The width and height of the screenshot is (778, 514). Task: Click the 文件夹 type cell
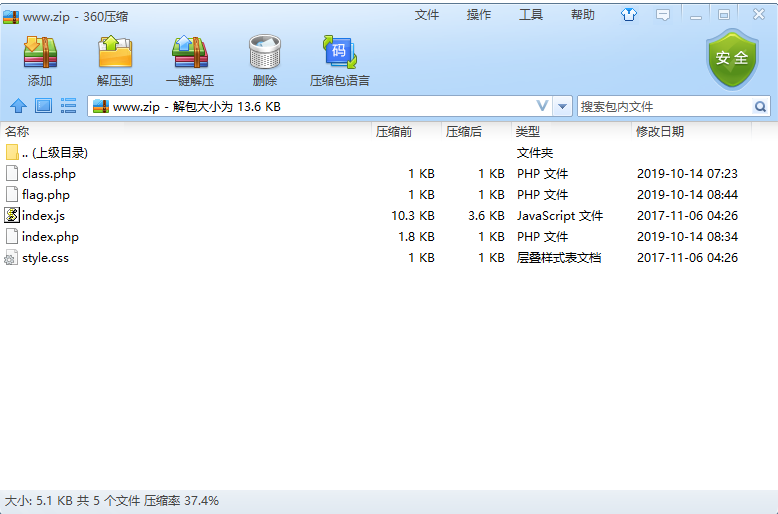point(535,153)
